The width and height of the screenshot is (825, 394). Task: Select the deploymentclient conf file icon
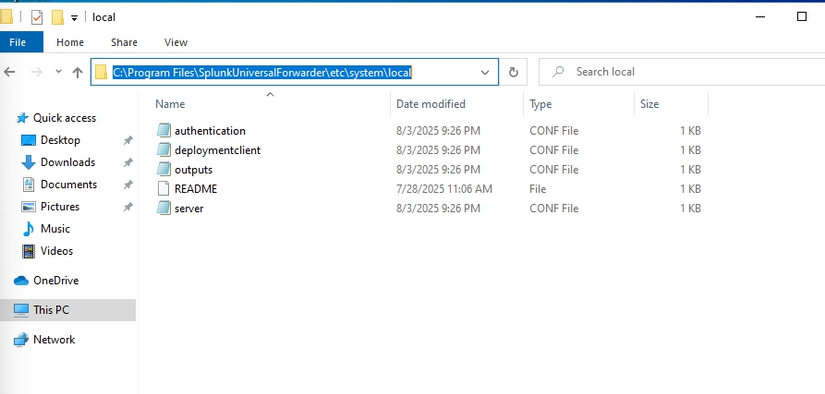tap(164, 150)
